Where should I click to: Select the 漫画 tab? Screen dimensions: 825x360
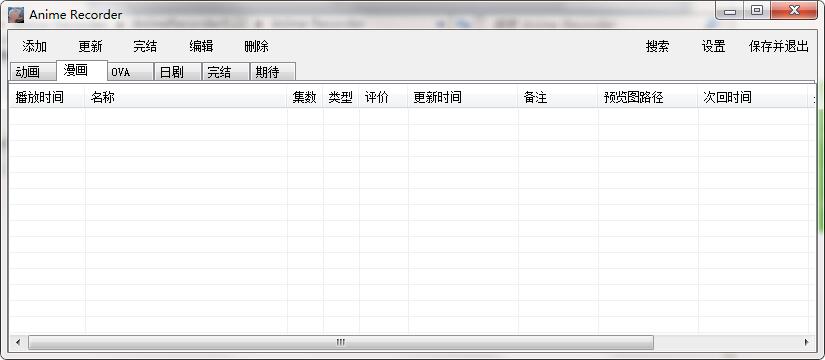(x=82, y=70)
